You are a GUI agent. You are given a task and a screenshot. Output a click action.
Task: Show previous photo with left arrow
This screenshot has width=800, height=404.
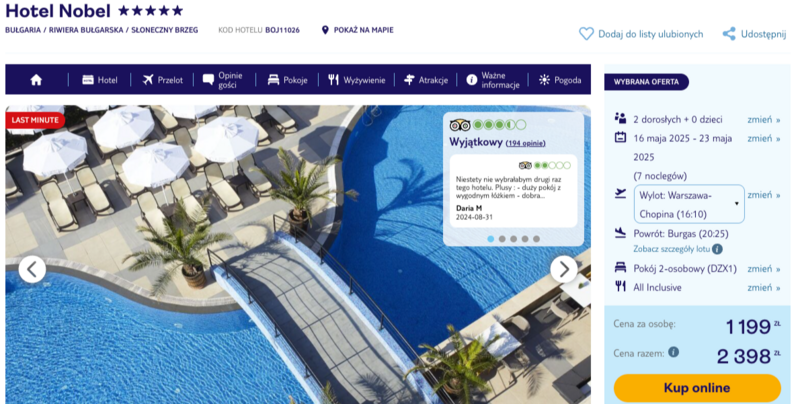tap(32, 269)
